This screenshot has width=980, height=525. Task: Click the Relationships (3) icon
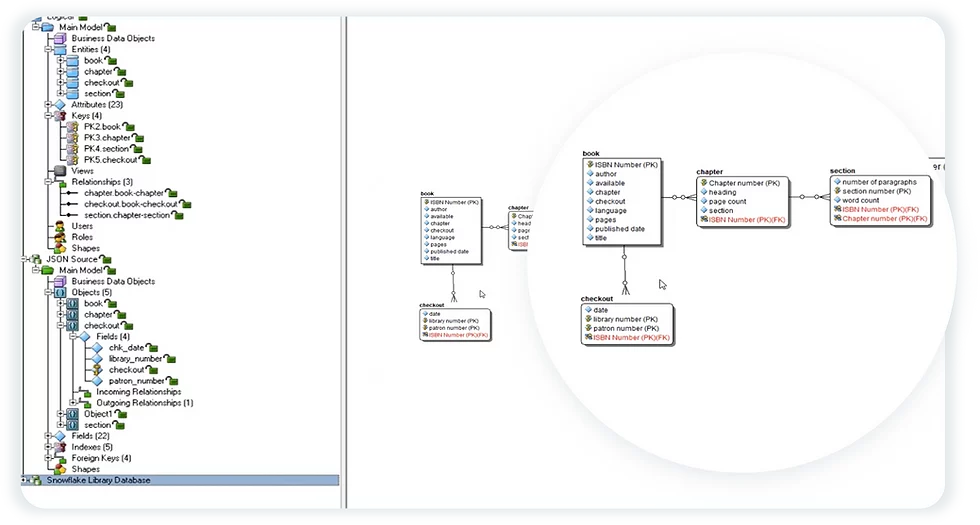61,182
